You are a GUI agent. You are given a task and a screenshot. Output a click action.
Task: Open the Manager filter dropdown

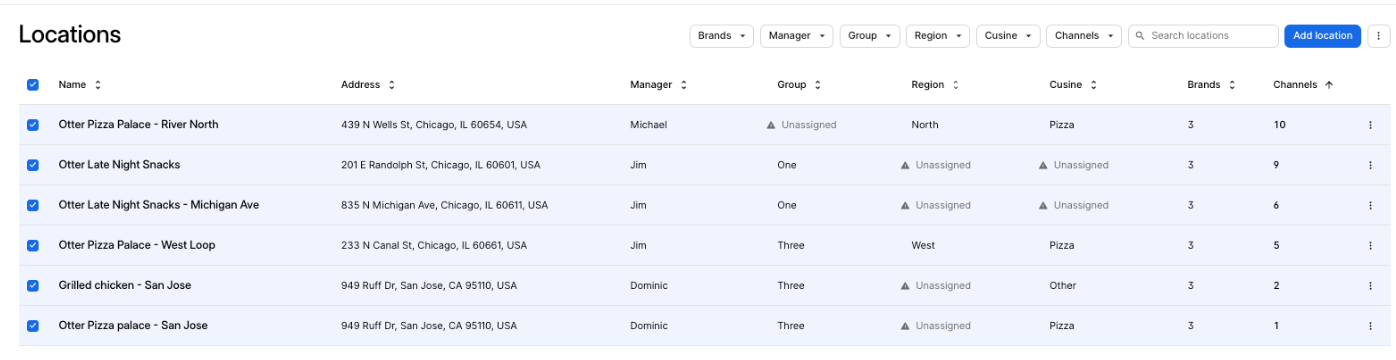796,36
